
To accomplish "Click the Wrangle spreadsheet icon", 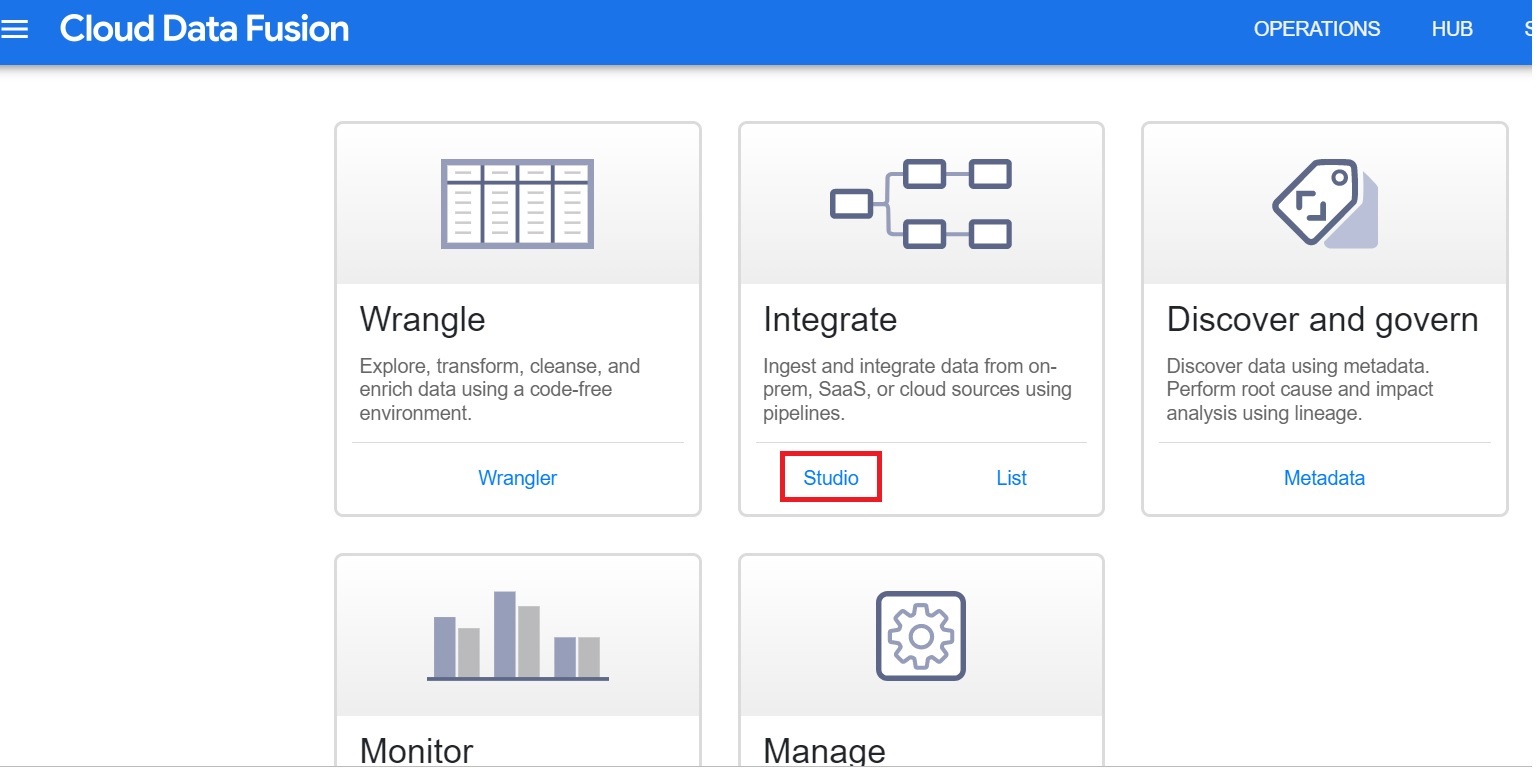I will pos(517,202).
